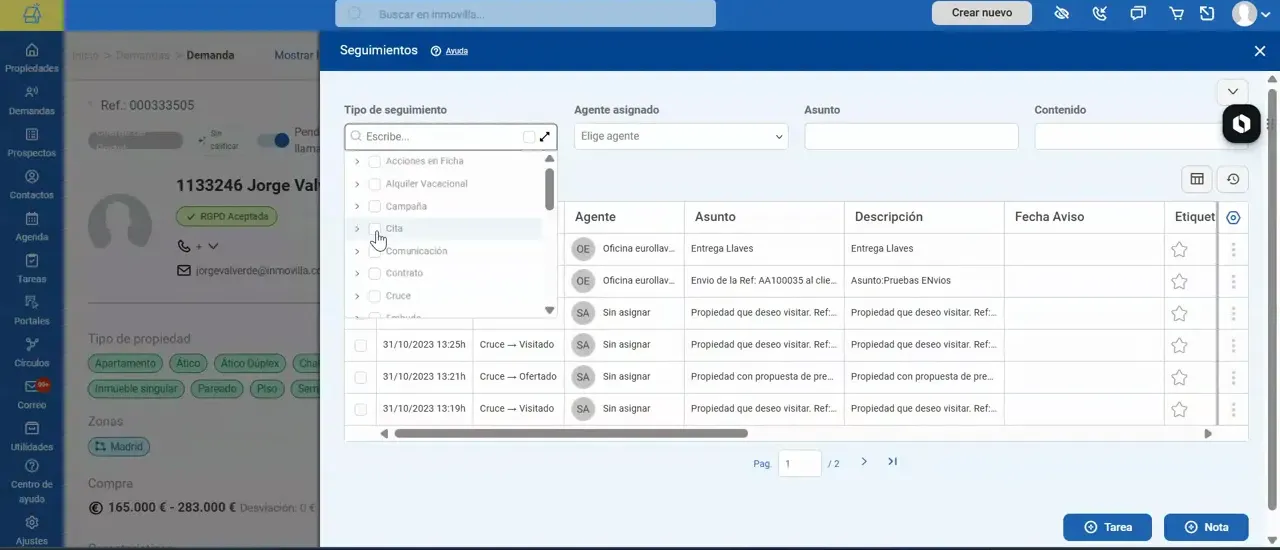Focus the Asunto filter field
This screenshot has height=550, width=1280.
pyautogui.click(x=911, y=137)
